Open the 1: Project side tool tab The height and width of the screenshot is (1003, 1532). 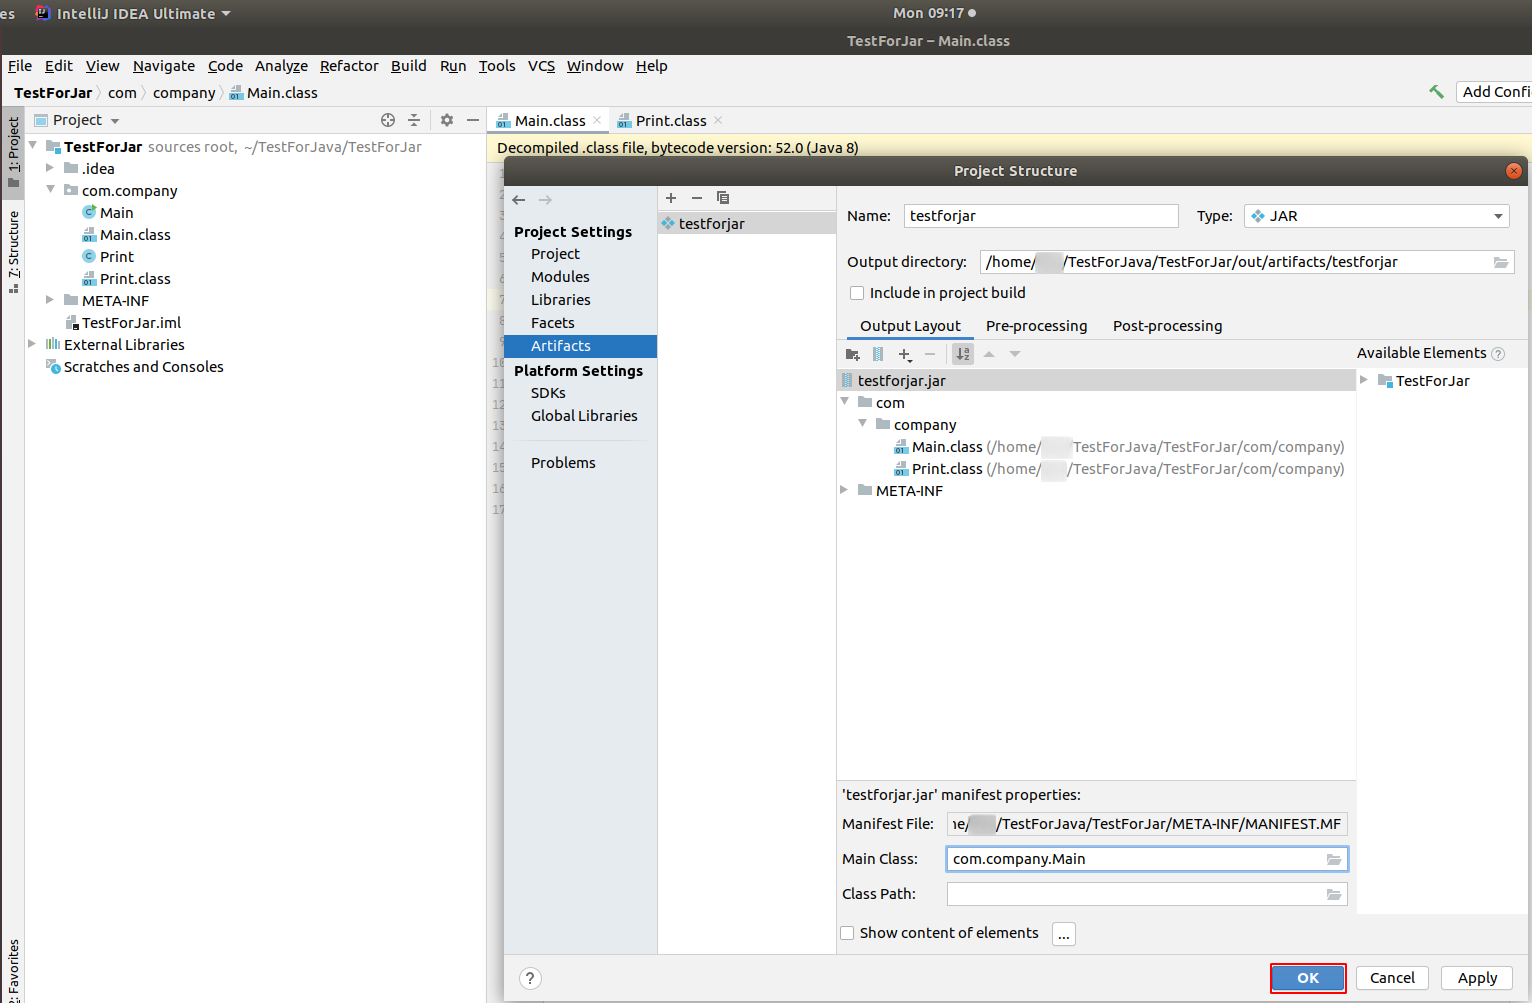(x=13, y=152)
